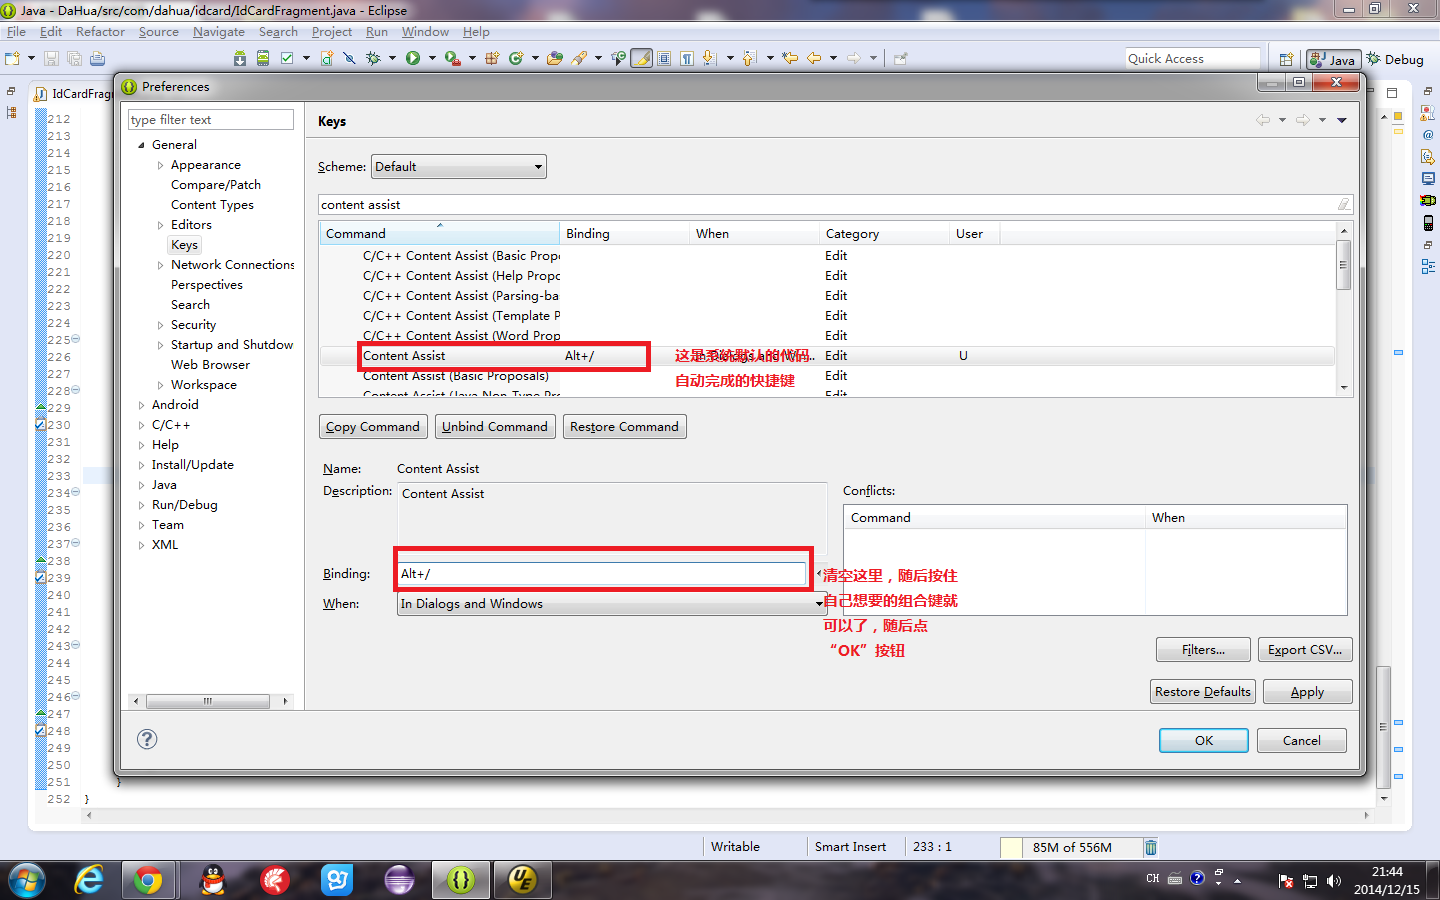The height and width of the screenshot is (900, 1440).
Task: Open the Run button dropdown arrow
Action: 432,58
